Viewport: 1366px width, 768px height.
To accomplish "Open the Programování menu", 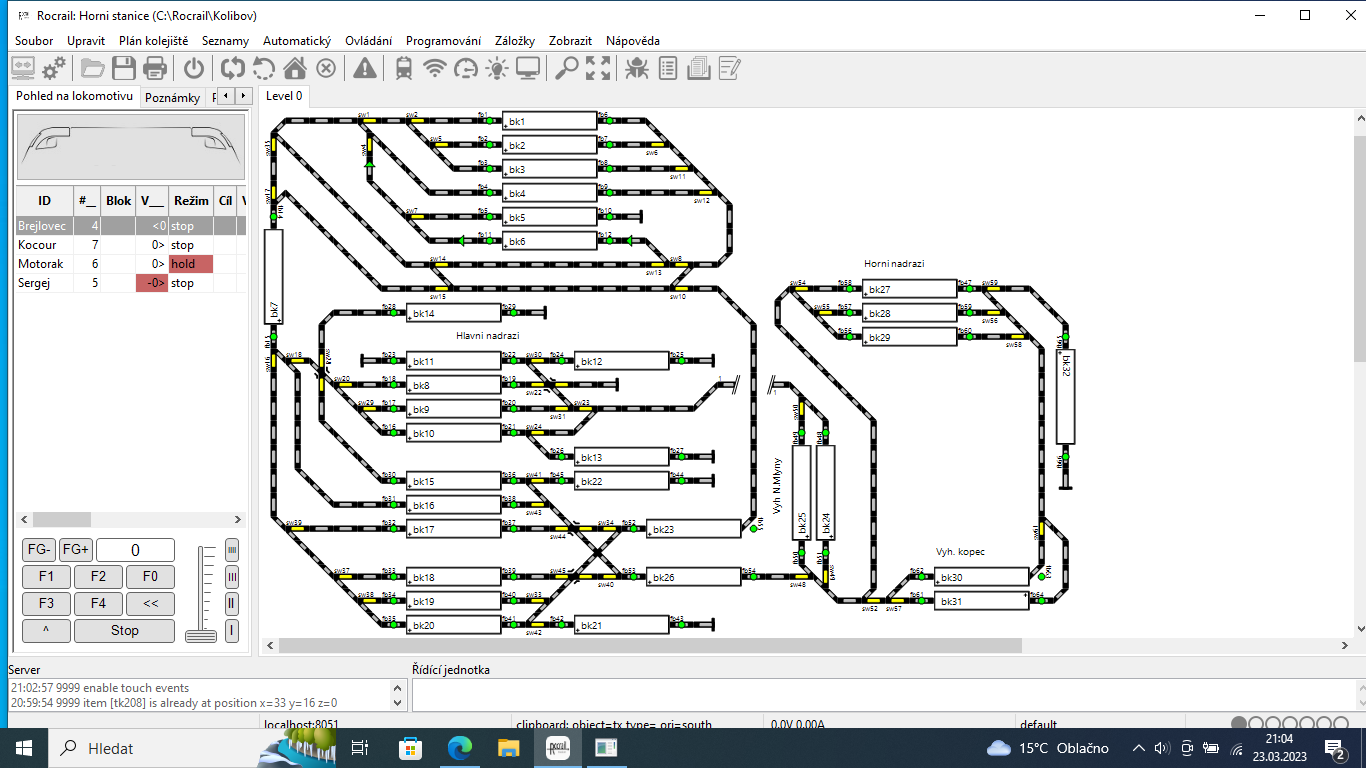I will [443, 41].
